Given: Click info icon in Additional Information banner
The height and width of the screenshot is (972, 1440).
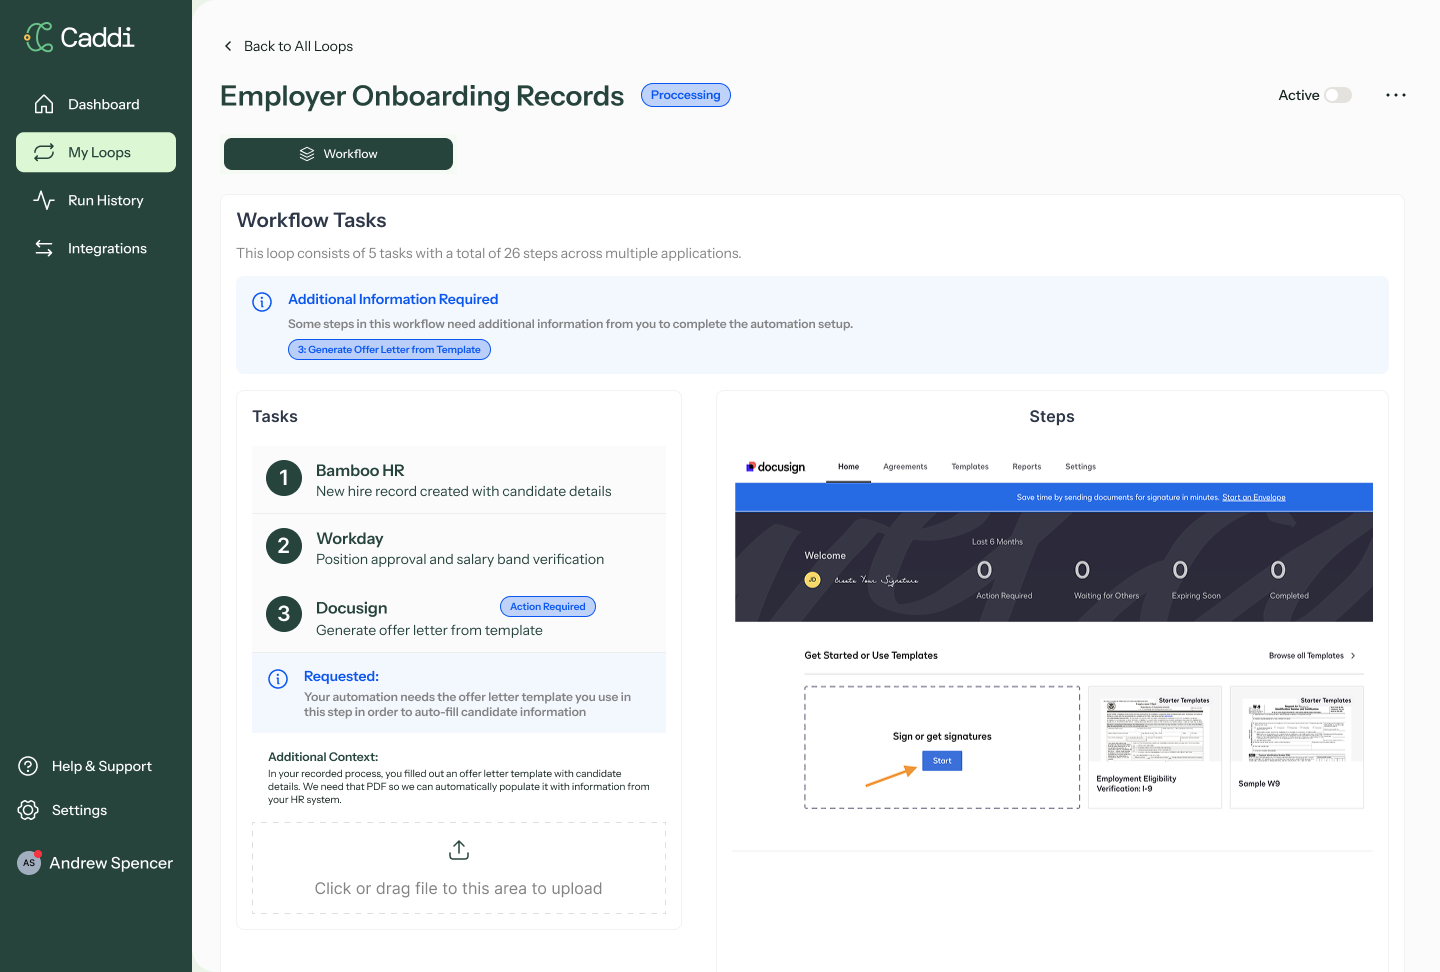Looking at the screenshot, I should pyautogui.click(x=262, y=302).
